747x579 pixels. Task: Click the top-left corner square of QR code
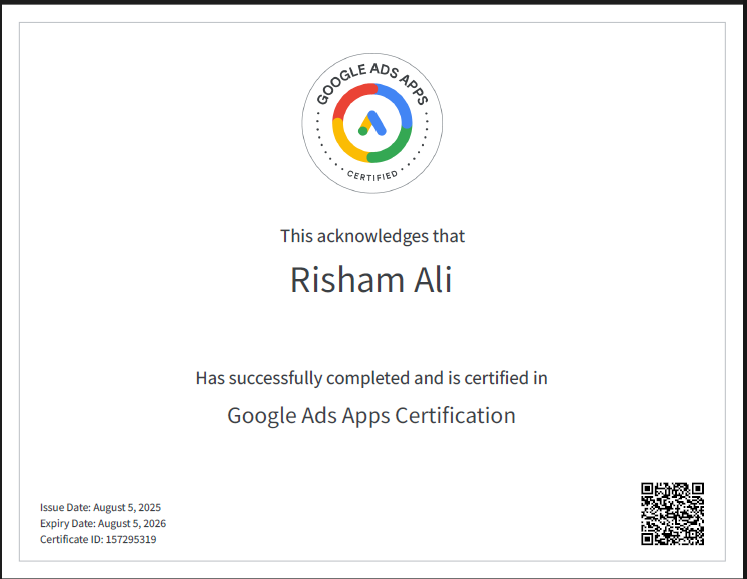click(x=650, y=491)
